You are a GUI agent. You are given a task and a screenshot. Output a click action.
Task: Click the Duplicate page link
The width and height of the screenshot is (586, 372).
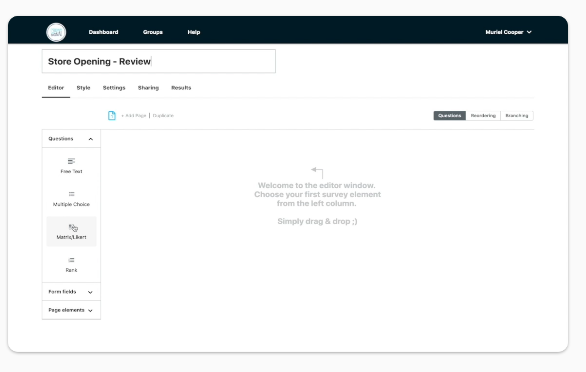pyautogui.click(x=163, y=116)
